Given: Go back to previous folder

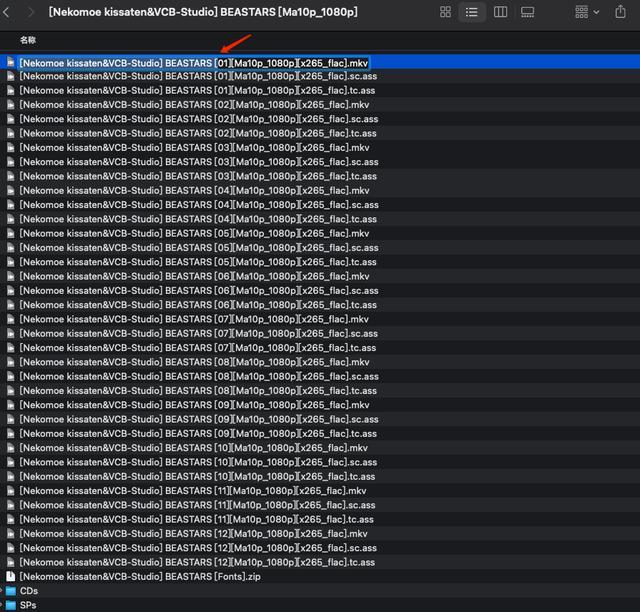Looking at the screenshot, I should pos(6,12).
